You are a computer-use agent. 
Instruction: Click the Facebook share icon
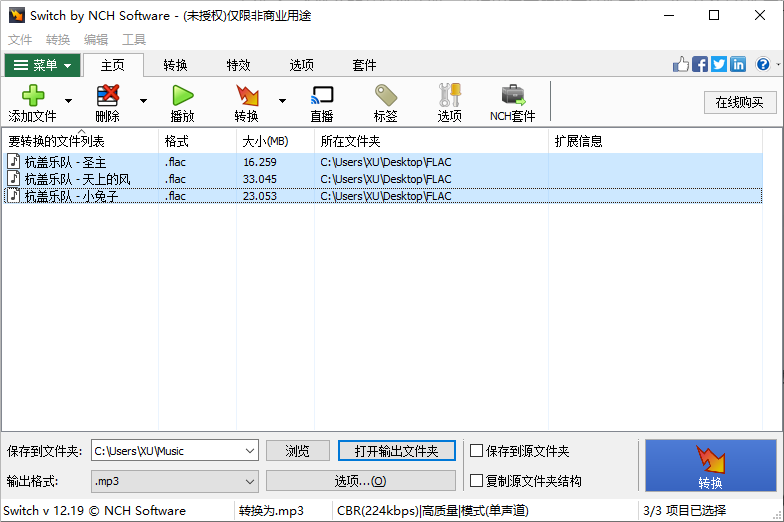point(700,64)
